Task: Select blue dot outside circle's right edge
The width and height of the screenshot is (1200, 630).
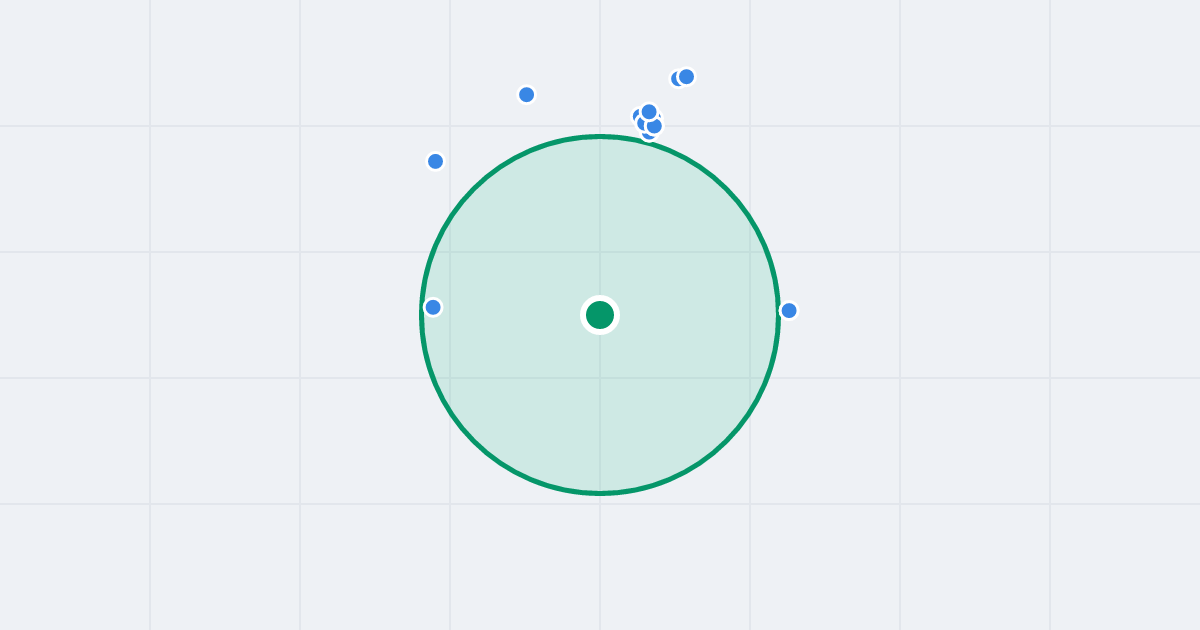Action: (x=789, y=310)
